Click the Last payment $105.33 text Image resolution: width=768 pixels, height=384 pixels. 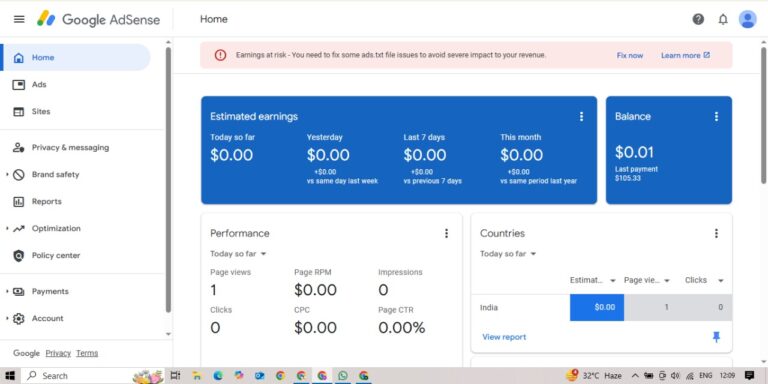click(636, 173)
